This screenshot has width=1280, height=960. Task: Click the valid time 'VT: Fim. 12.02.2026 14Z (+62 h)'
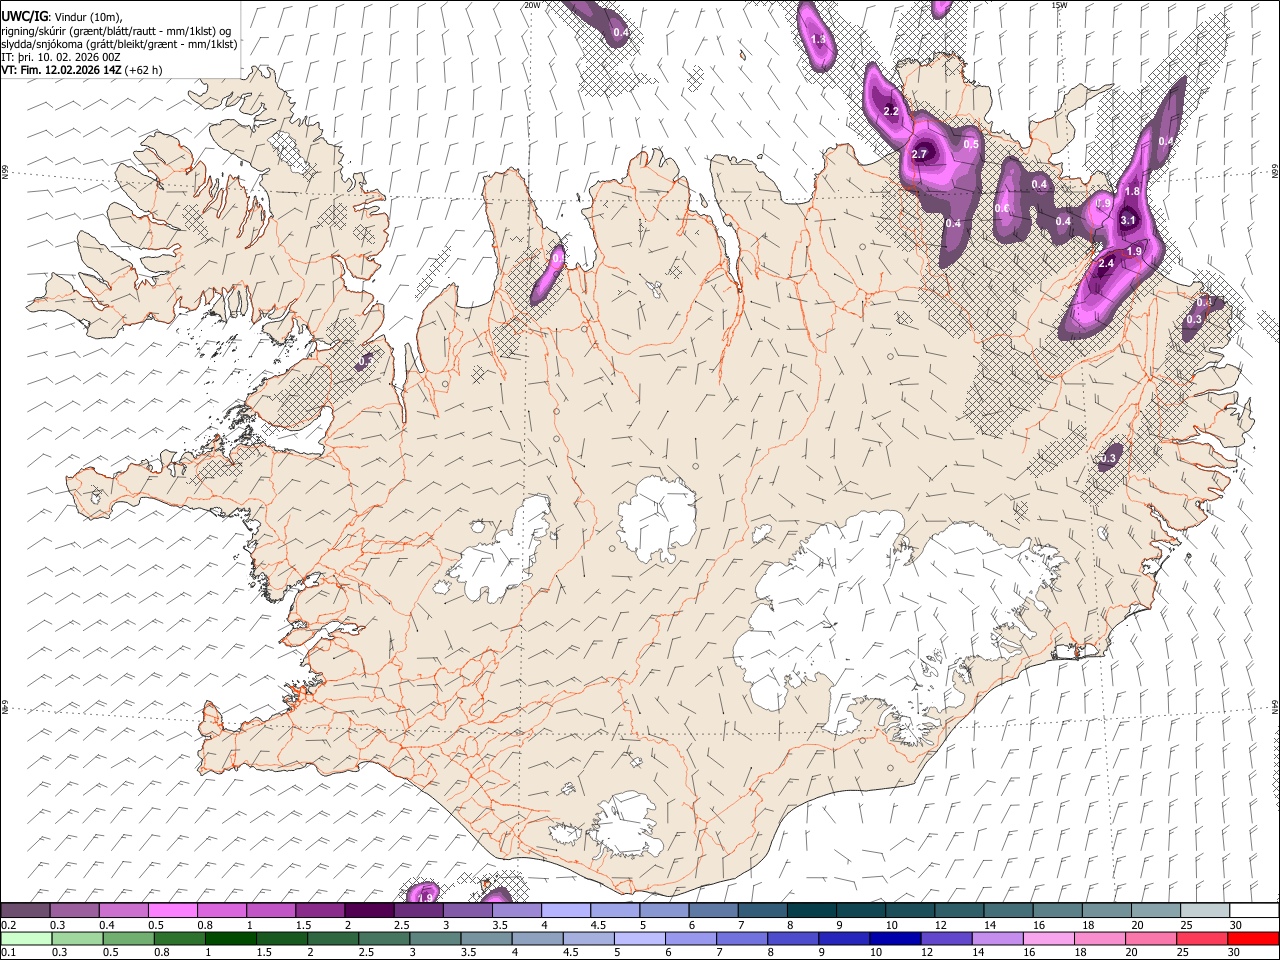pyautogui.click(x=81, y=70)
